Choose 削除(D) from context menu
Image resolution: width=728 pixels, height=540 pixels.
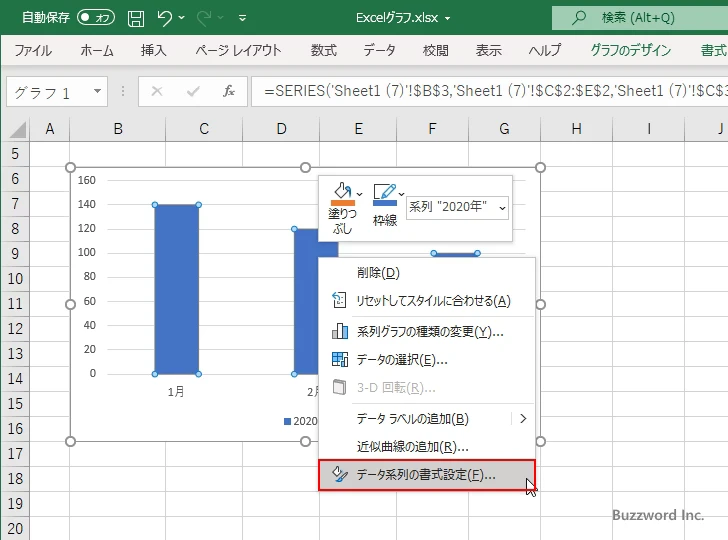(427, 273)
